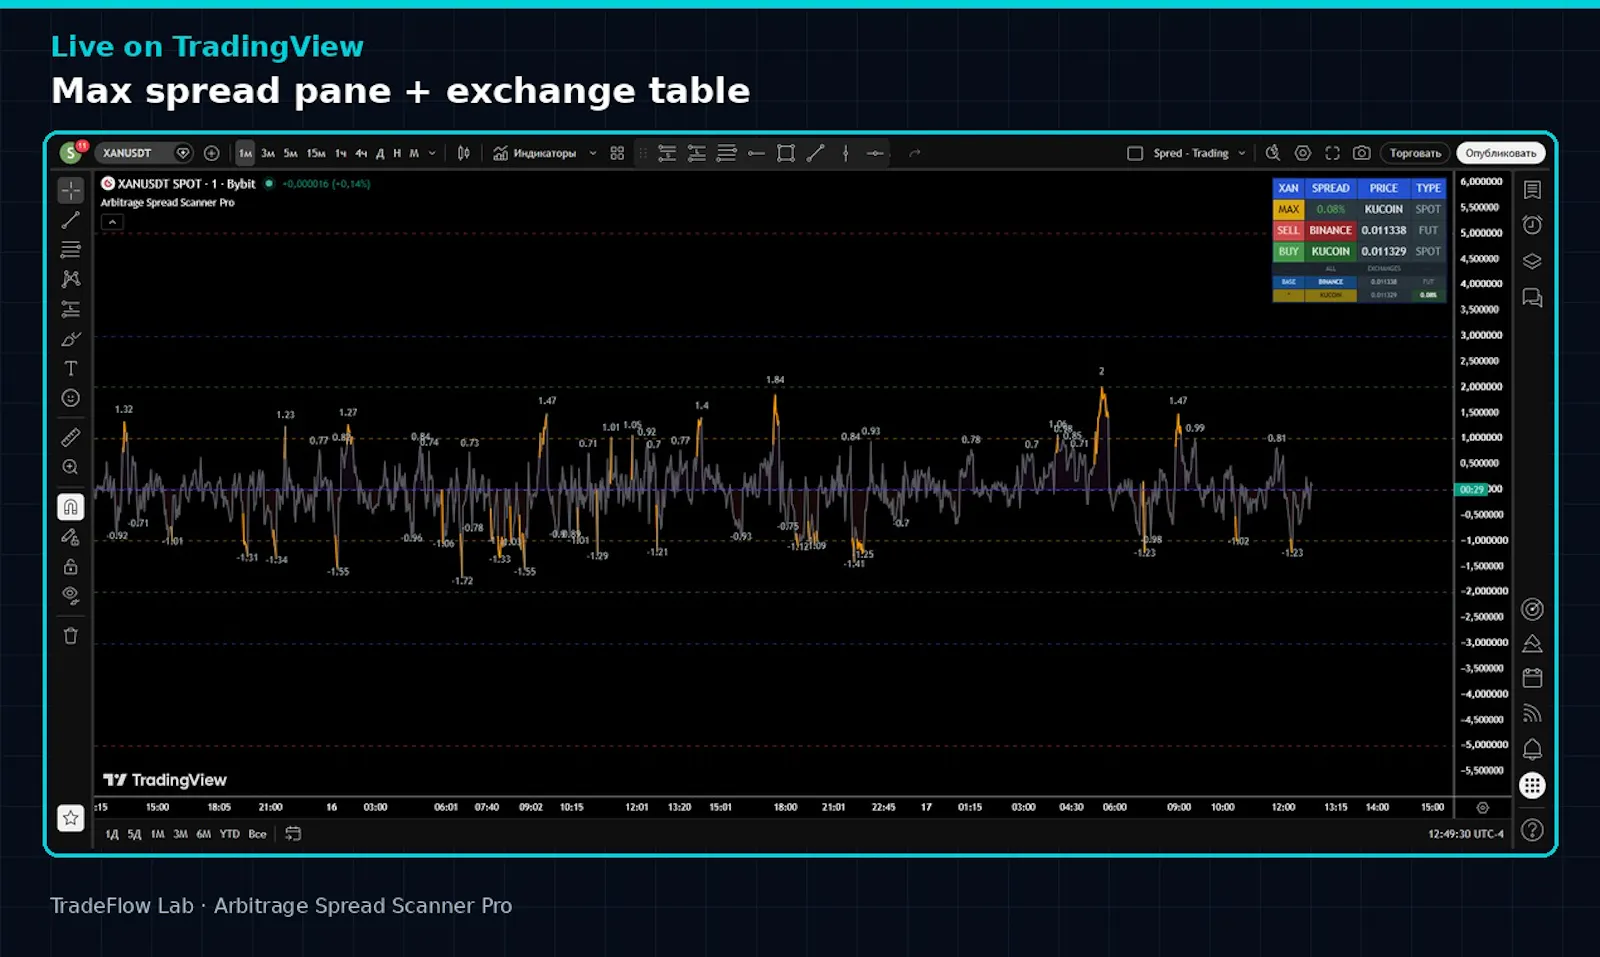Open the time axis settings gear
1600x957 pixels.
[x=1483, y=808]
